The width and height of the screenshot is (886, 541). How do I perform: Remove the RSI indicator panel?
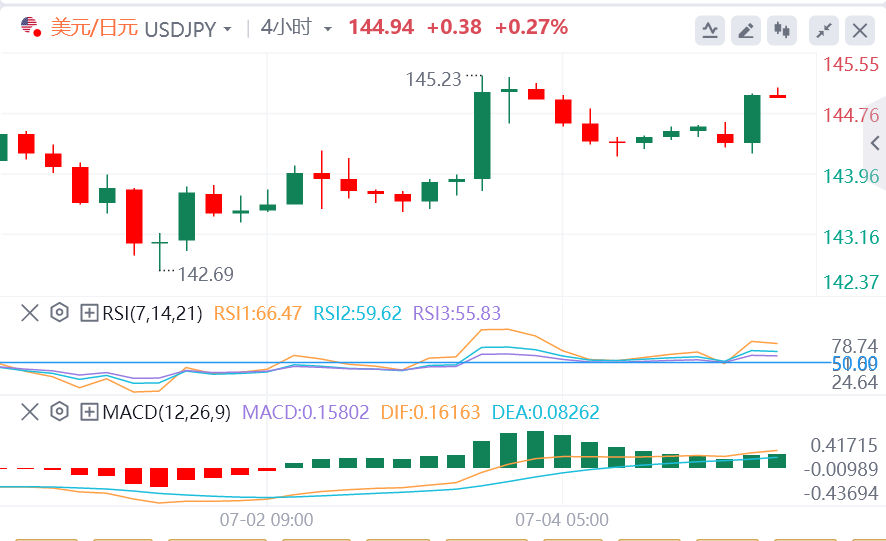(x=30, y=313)
